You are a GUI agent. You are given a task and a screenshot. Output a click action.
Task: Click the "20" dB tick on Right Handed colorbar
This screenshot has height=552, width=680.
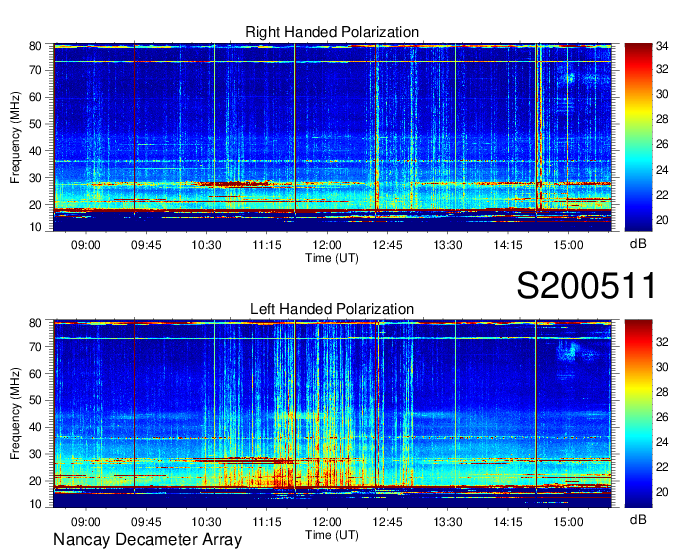tap(662, 220)
